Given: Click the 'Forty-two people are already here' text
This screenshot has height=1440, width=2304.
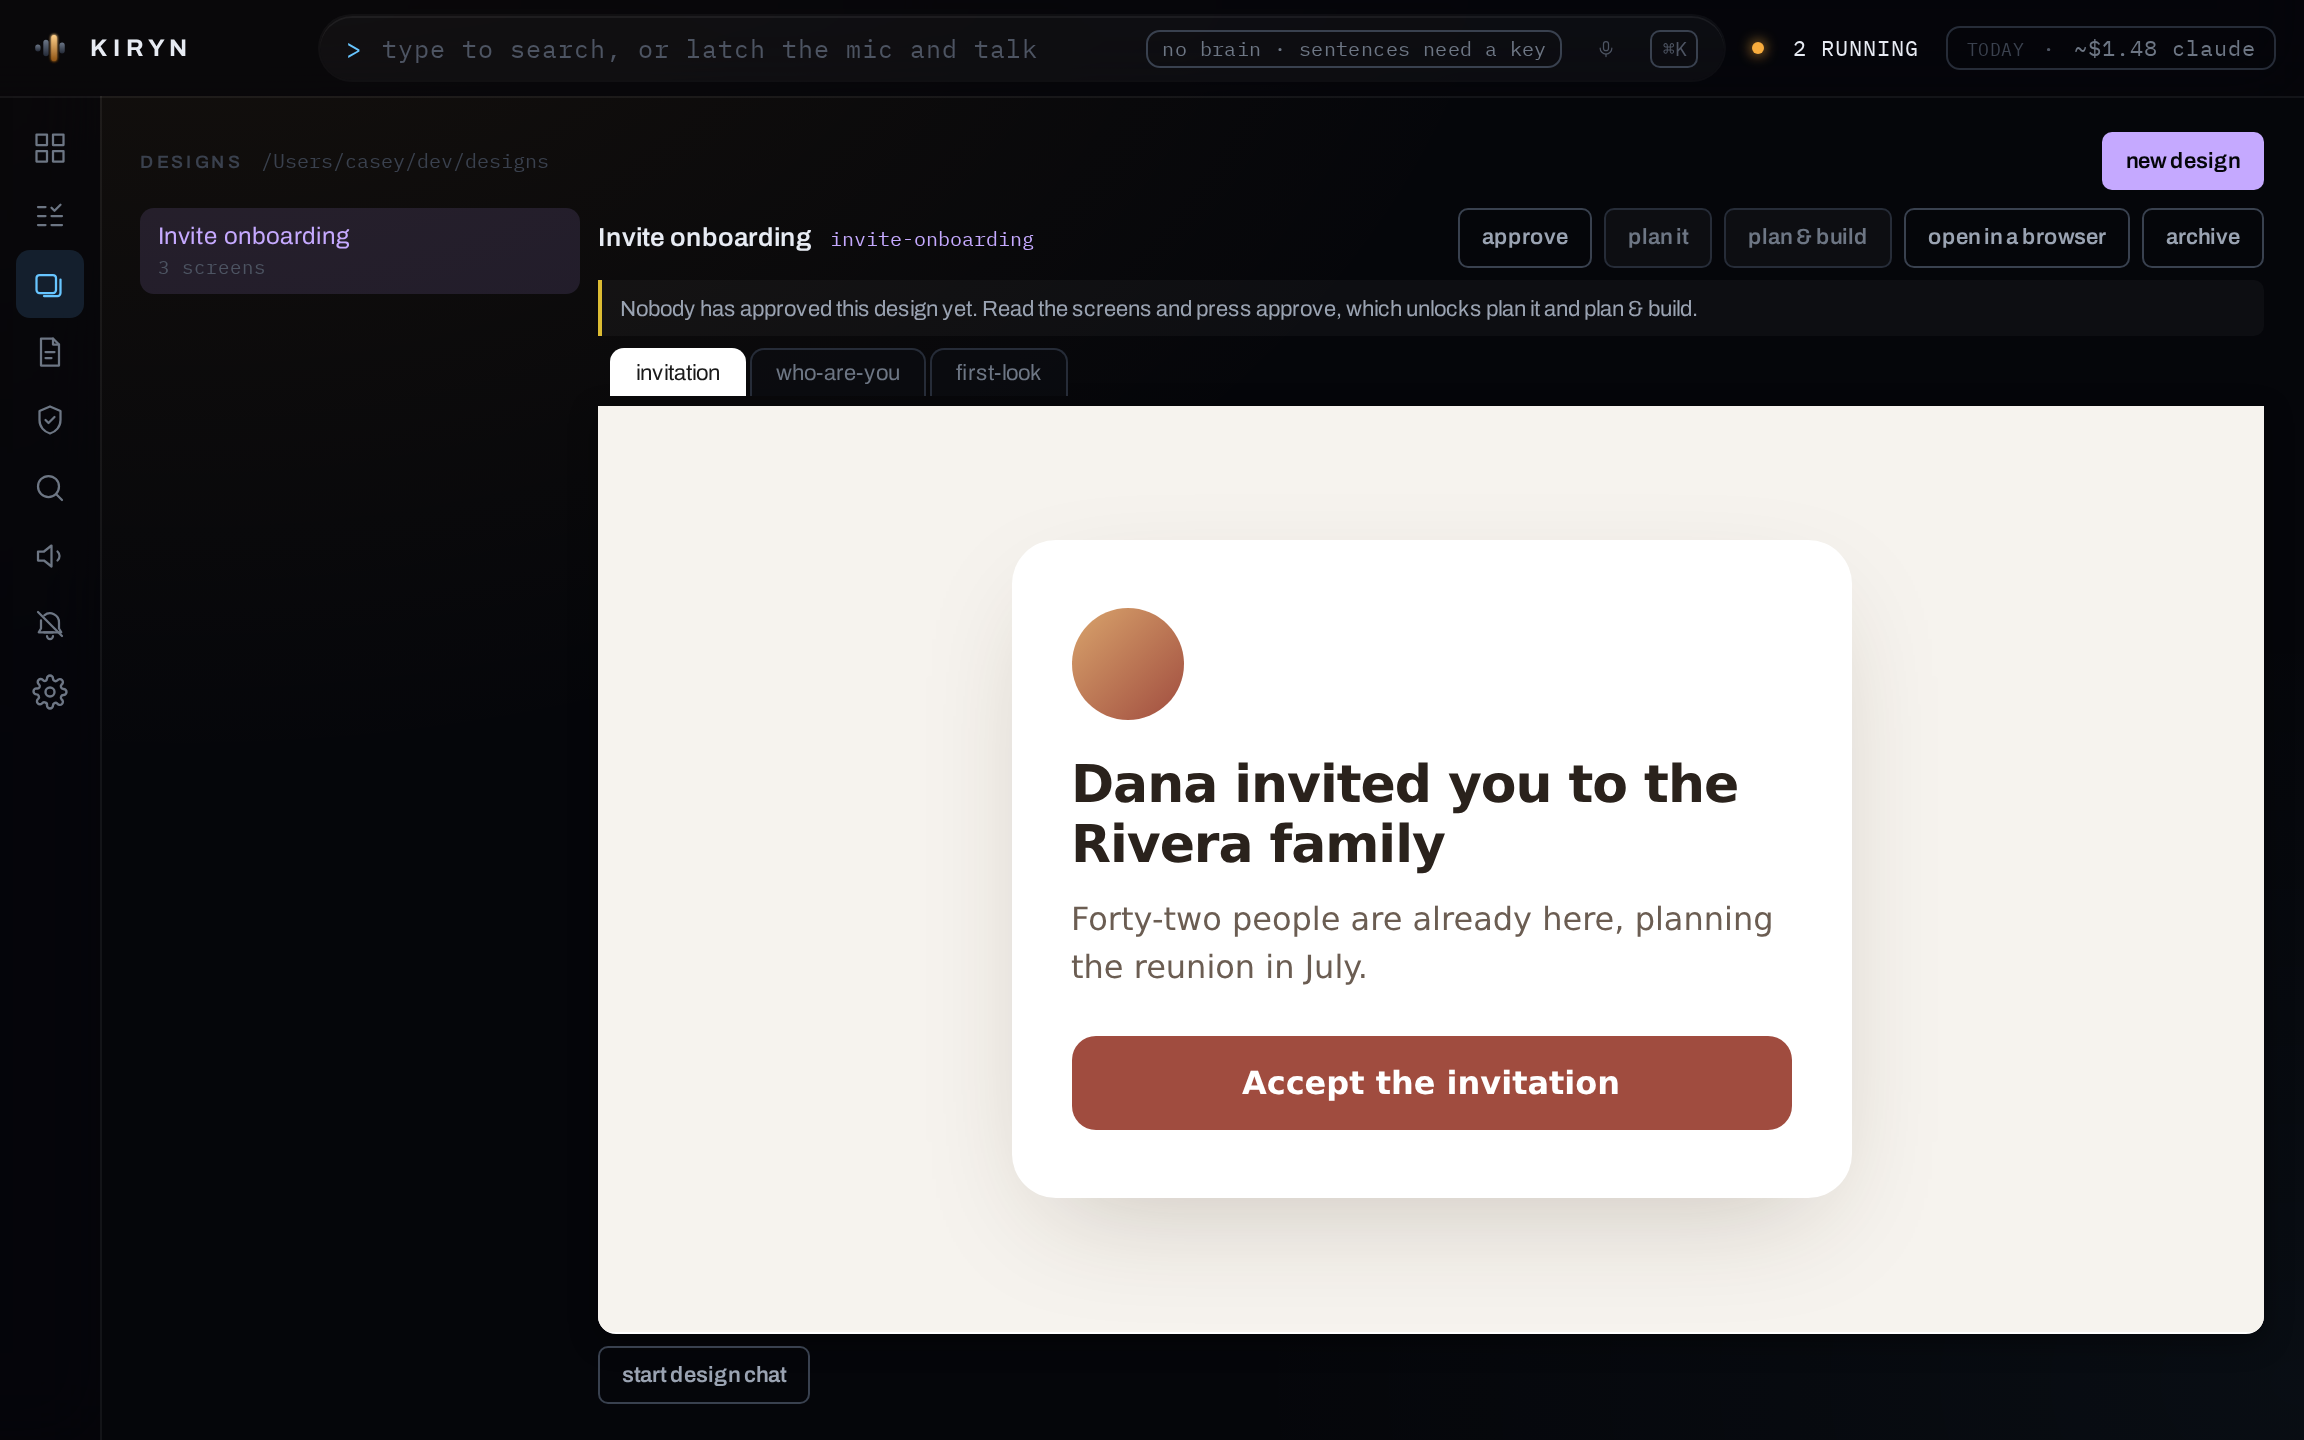Looking at the screenshot, I should [x=1422, y=943].
